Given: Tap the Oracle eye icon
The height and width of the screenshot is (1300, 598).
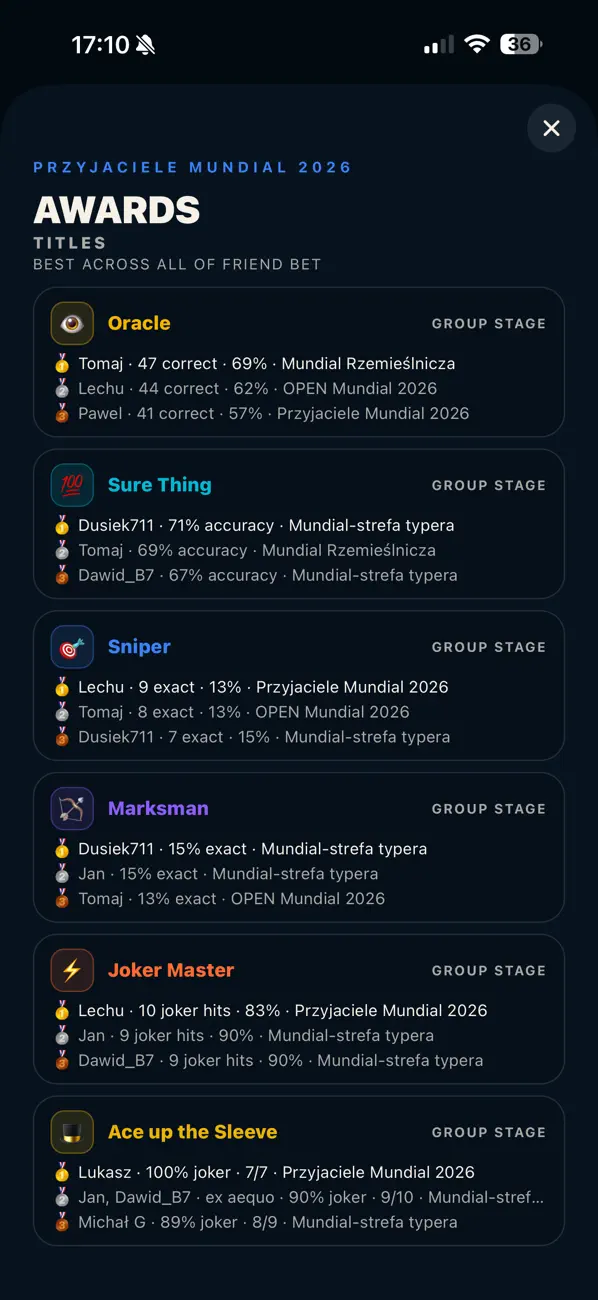Looking at the screenshot, I should click(x=72, y=323).
